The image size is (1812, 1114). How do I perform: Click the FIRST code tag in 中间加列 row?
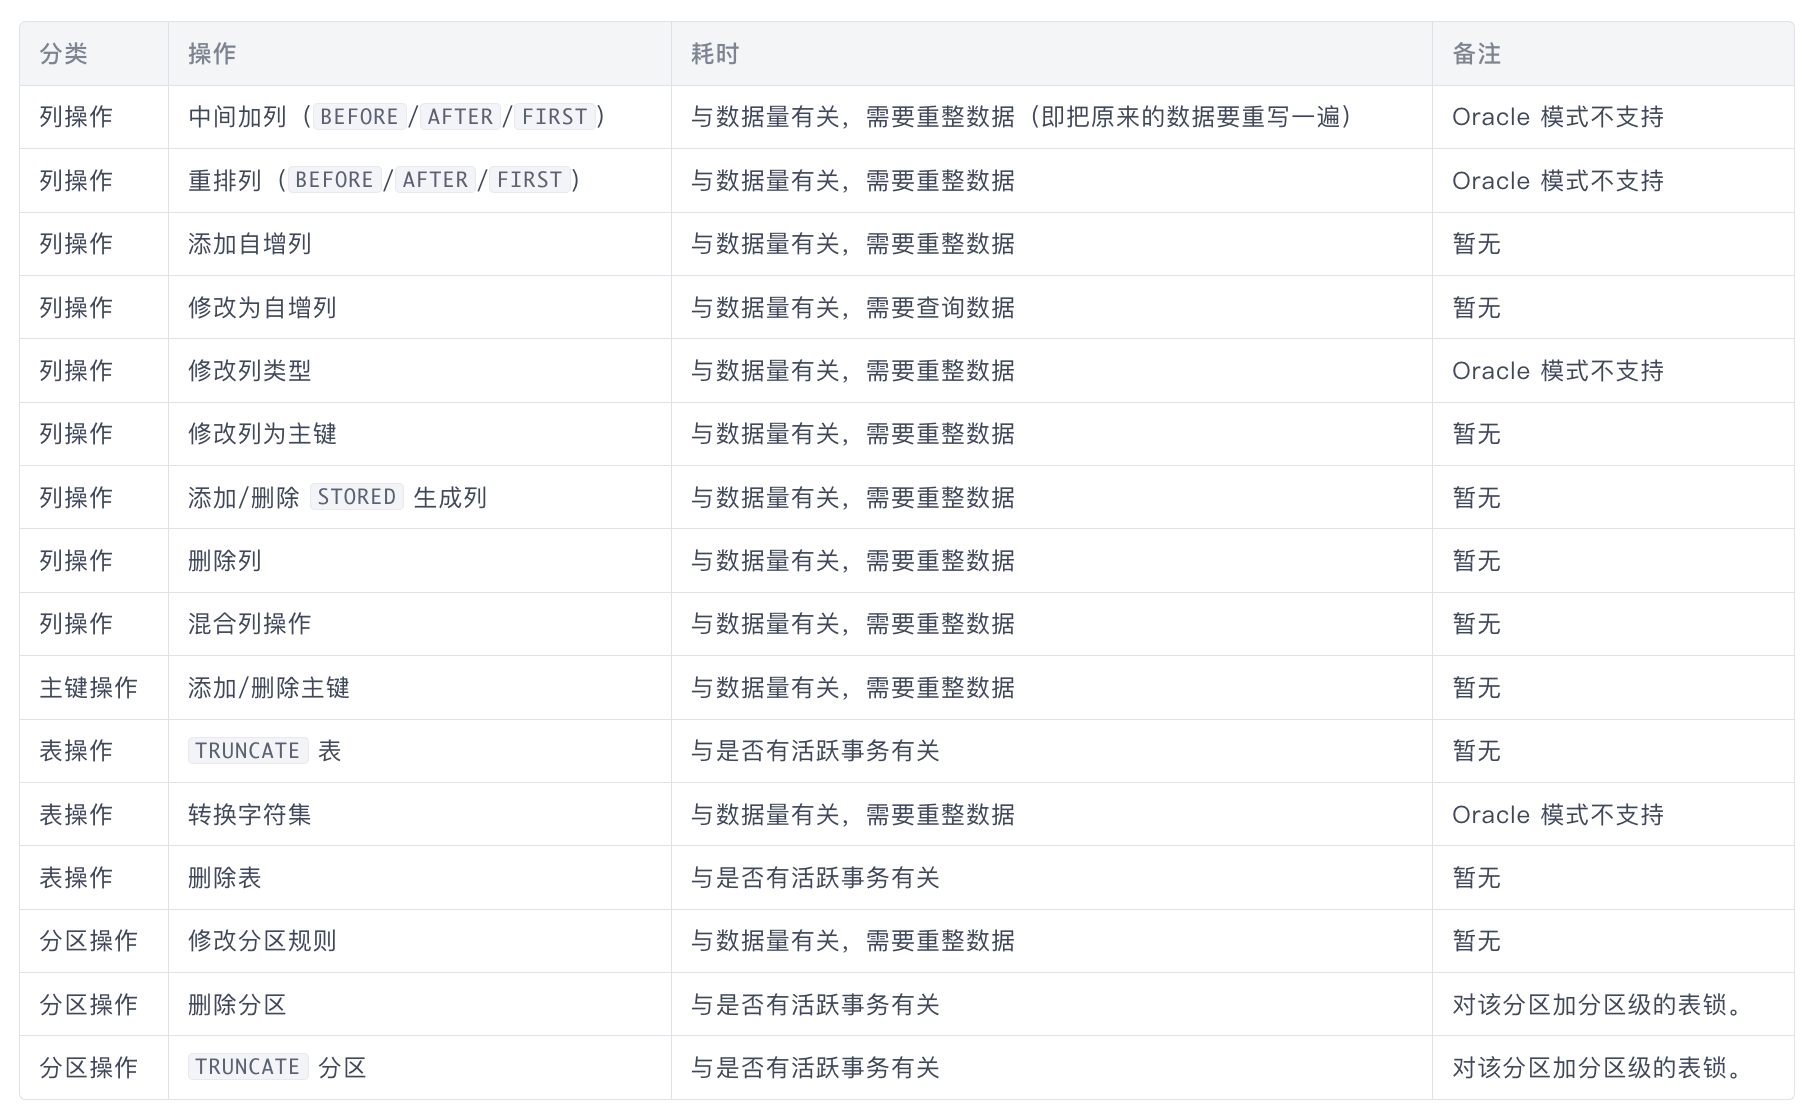point(553,116)
